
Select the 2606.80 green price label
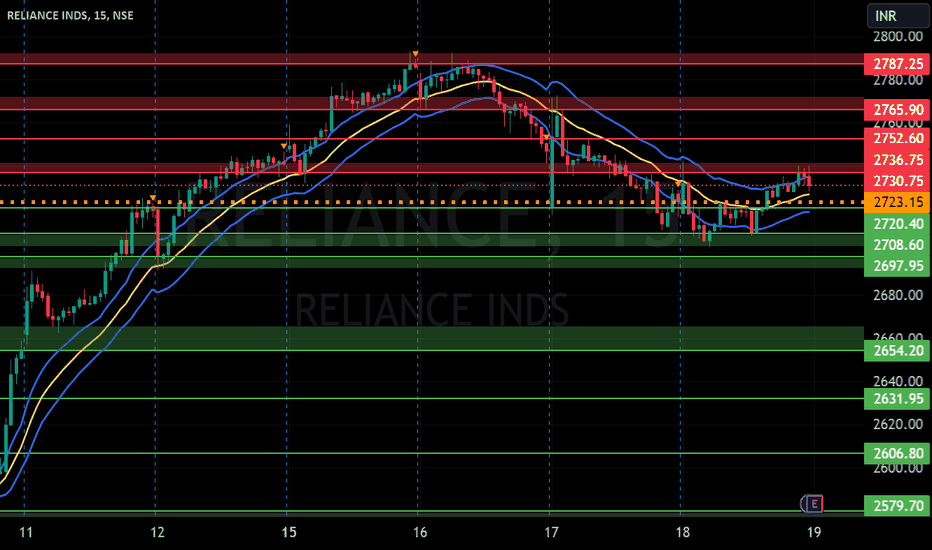click(x=897, y=453)
